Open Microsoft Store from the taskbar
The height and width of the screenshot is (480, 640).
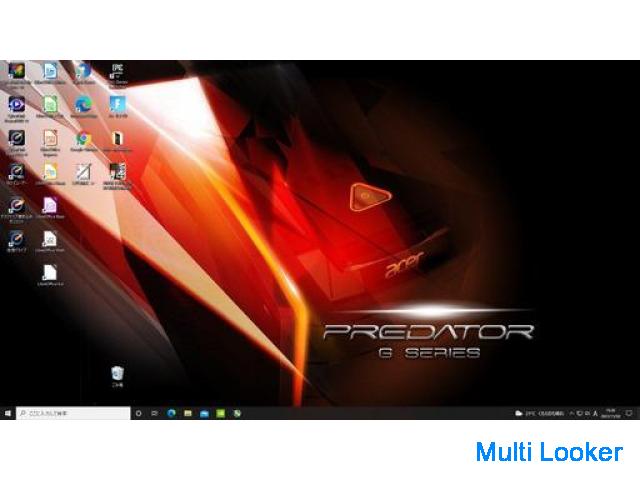204,412
